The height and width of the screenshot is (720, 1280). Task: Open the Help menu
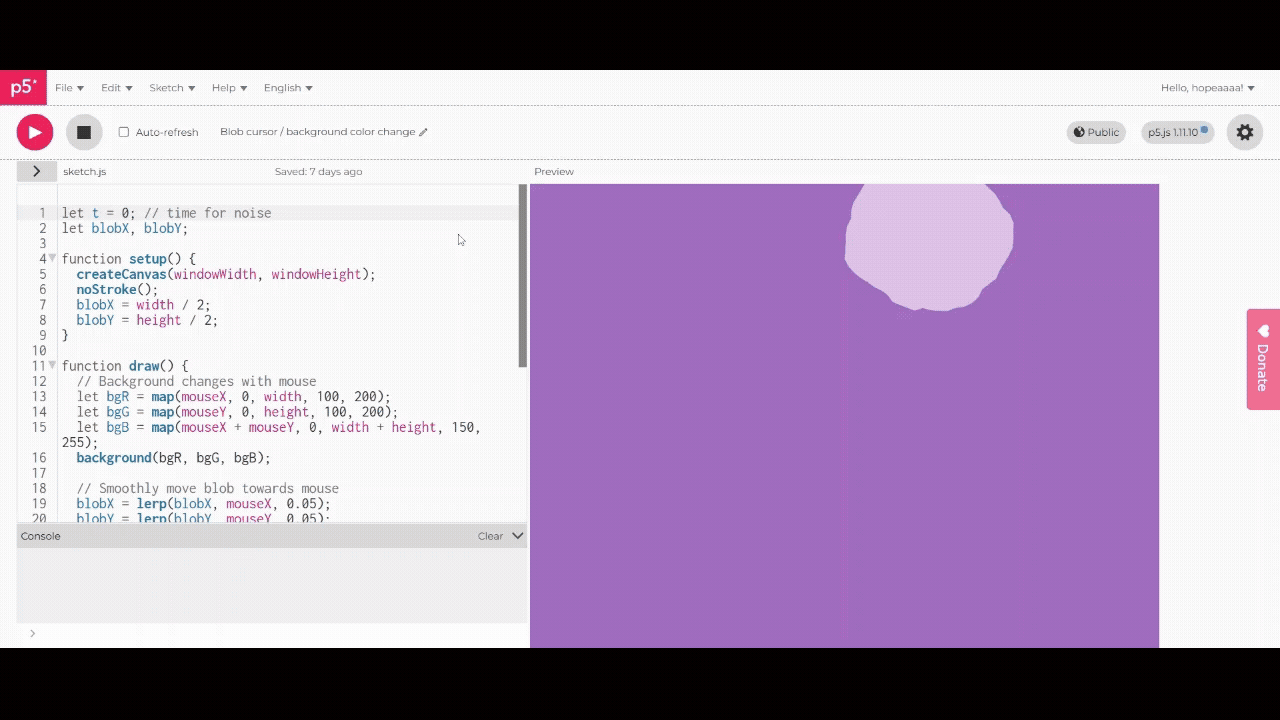point(229,88)
